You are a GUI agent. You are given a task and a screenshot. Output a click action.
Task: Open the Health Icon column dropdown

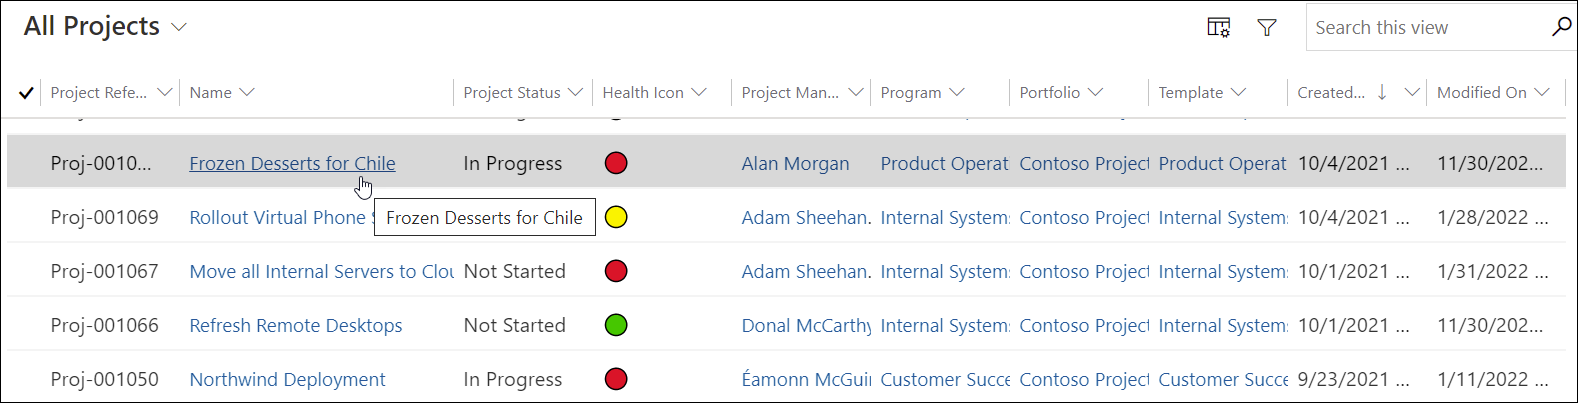click(x=699, y=92)
